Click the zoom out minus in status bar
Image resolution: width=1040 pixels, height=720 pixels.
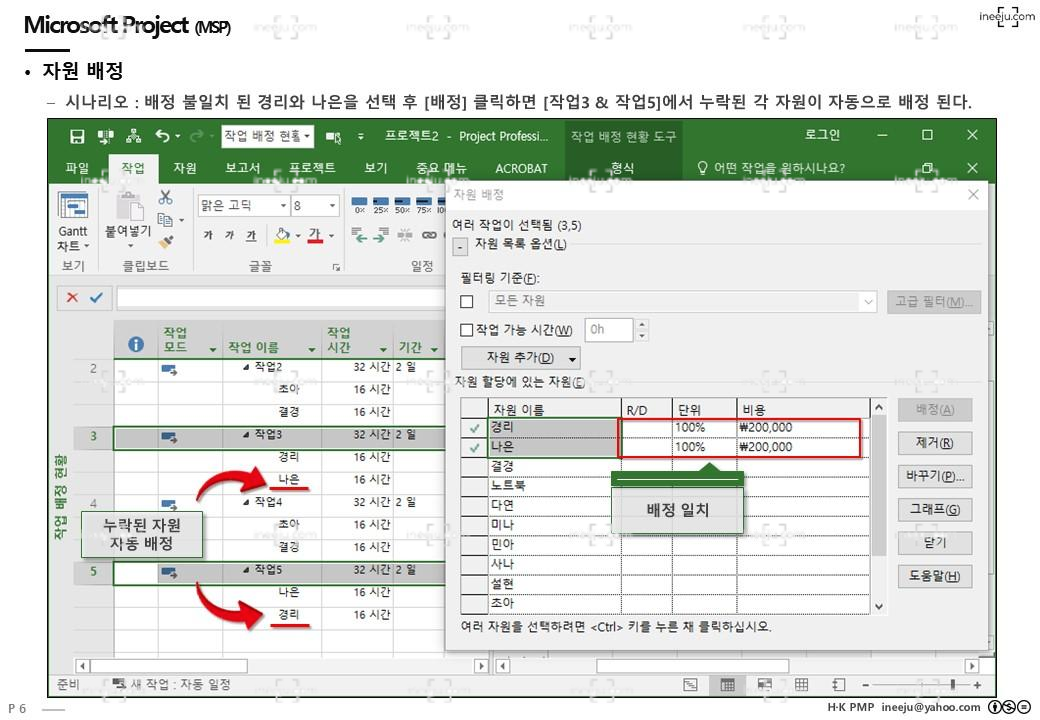(x=866, y=685)
